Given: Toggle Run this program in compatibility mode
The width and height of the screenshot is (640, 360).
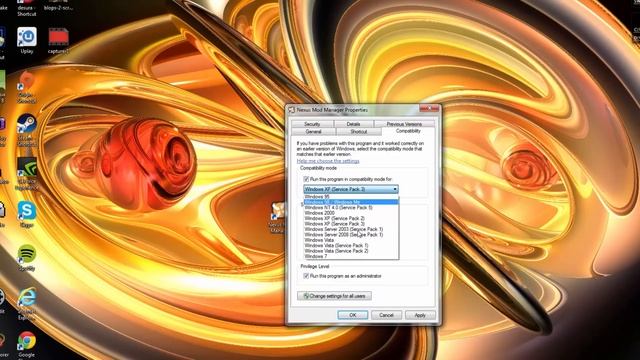Looking at the screenshot, I should tap(306, 179).
